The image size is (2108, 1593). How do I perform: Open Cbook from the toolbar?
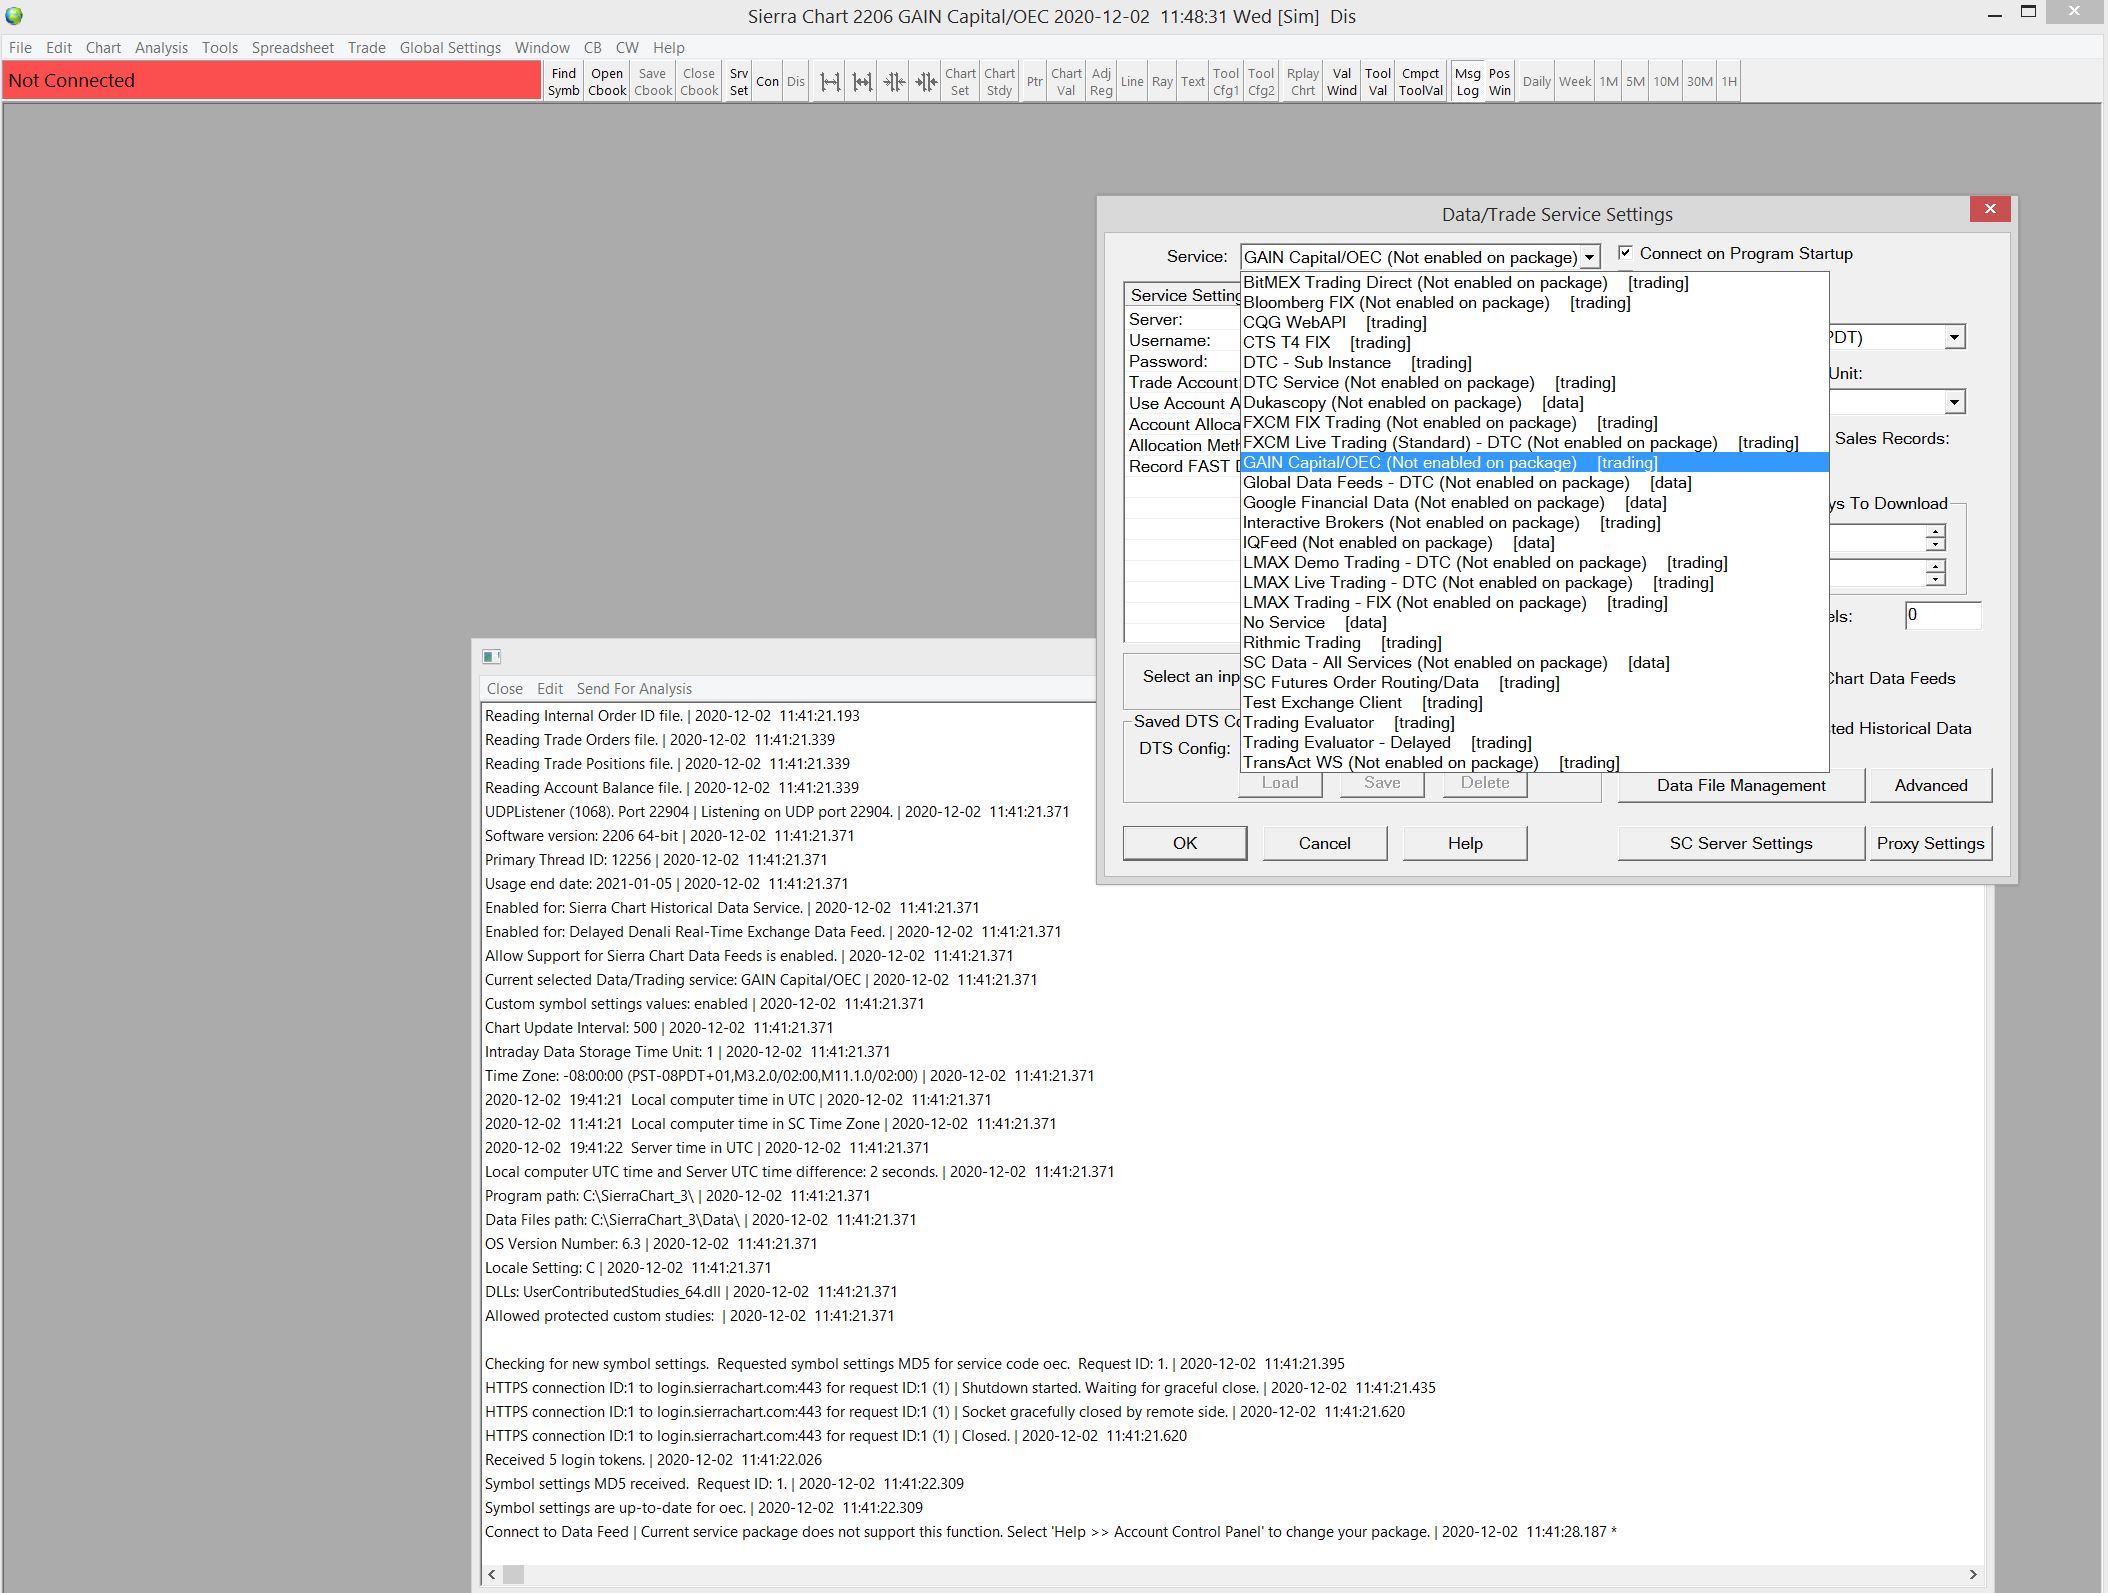[x=606, y=81]
